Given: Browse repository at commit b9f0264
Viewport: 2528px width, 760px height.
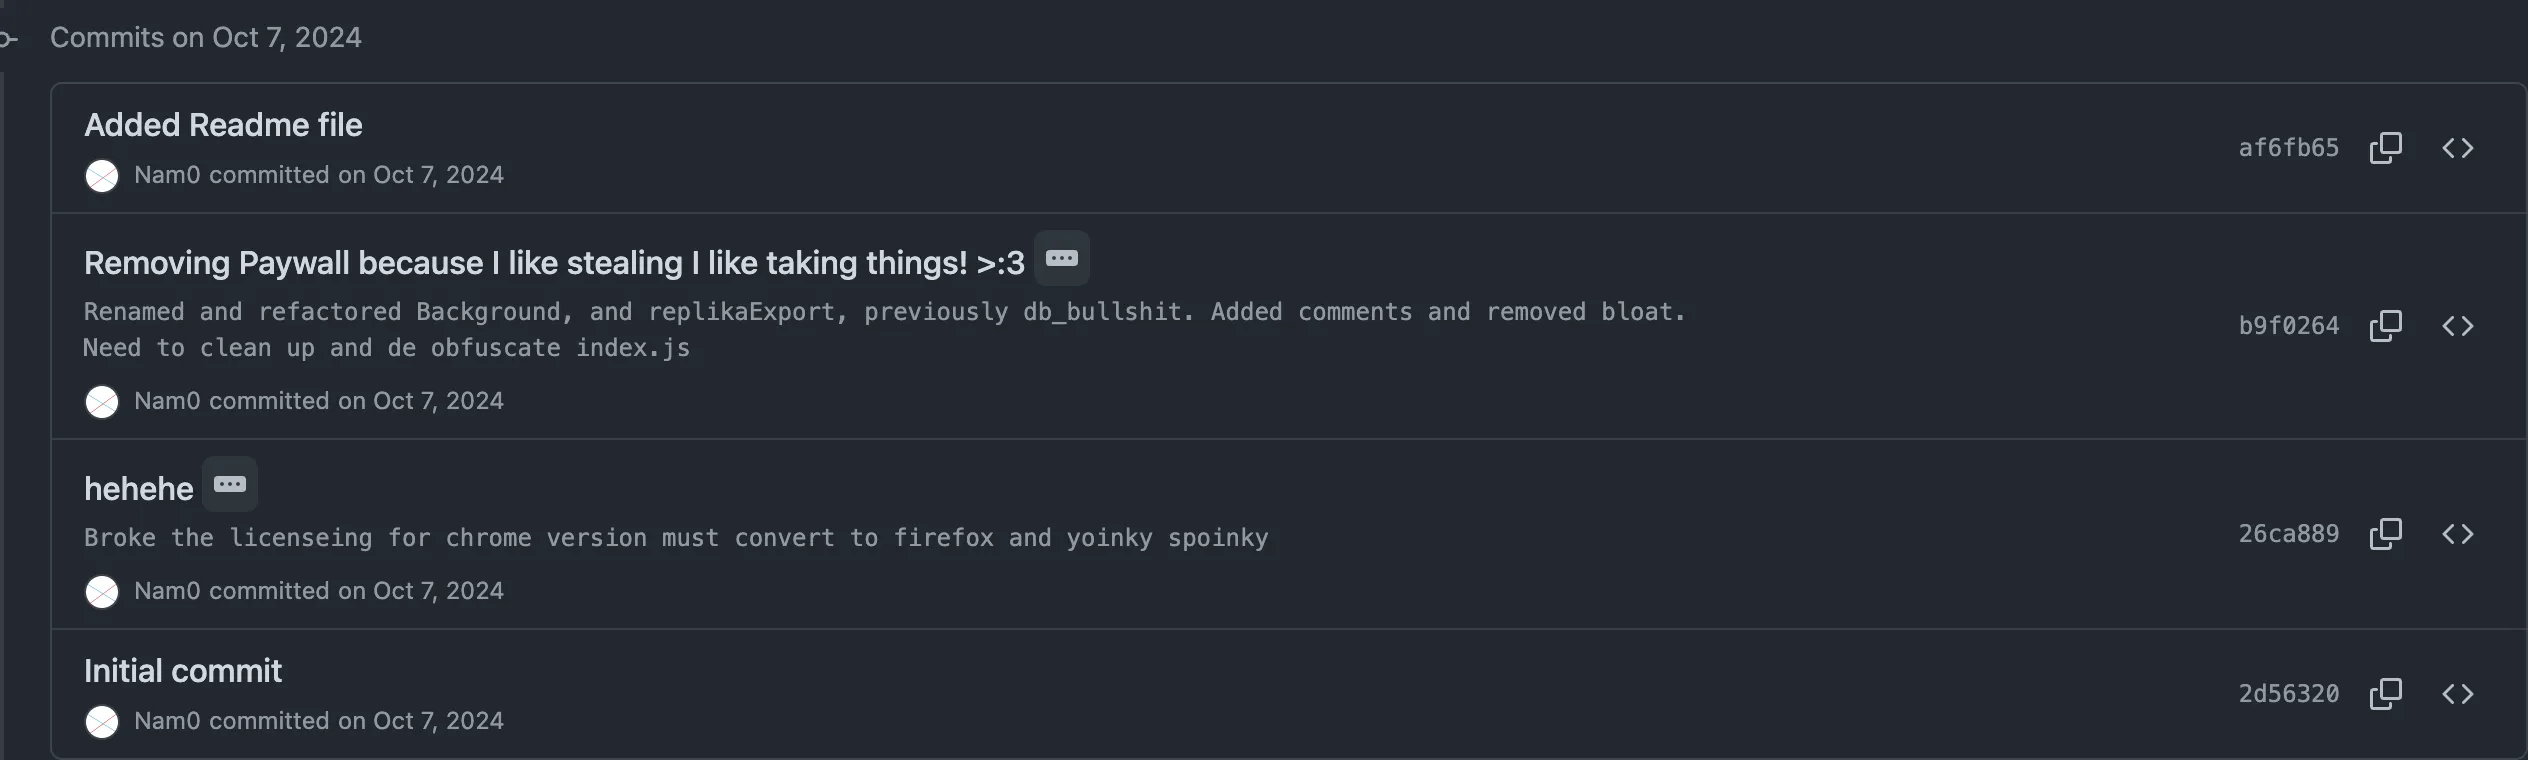Looking at the screenshot, I should tap(2457, 326).
